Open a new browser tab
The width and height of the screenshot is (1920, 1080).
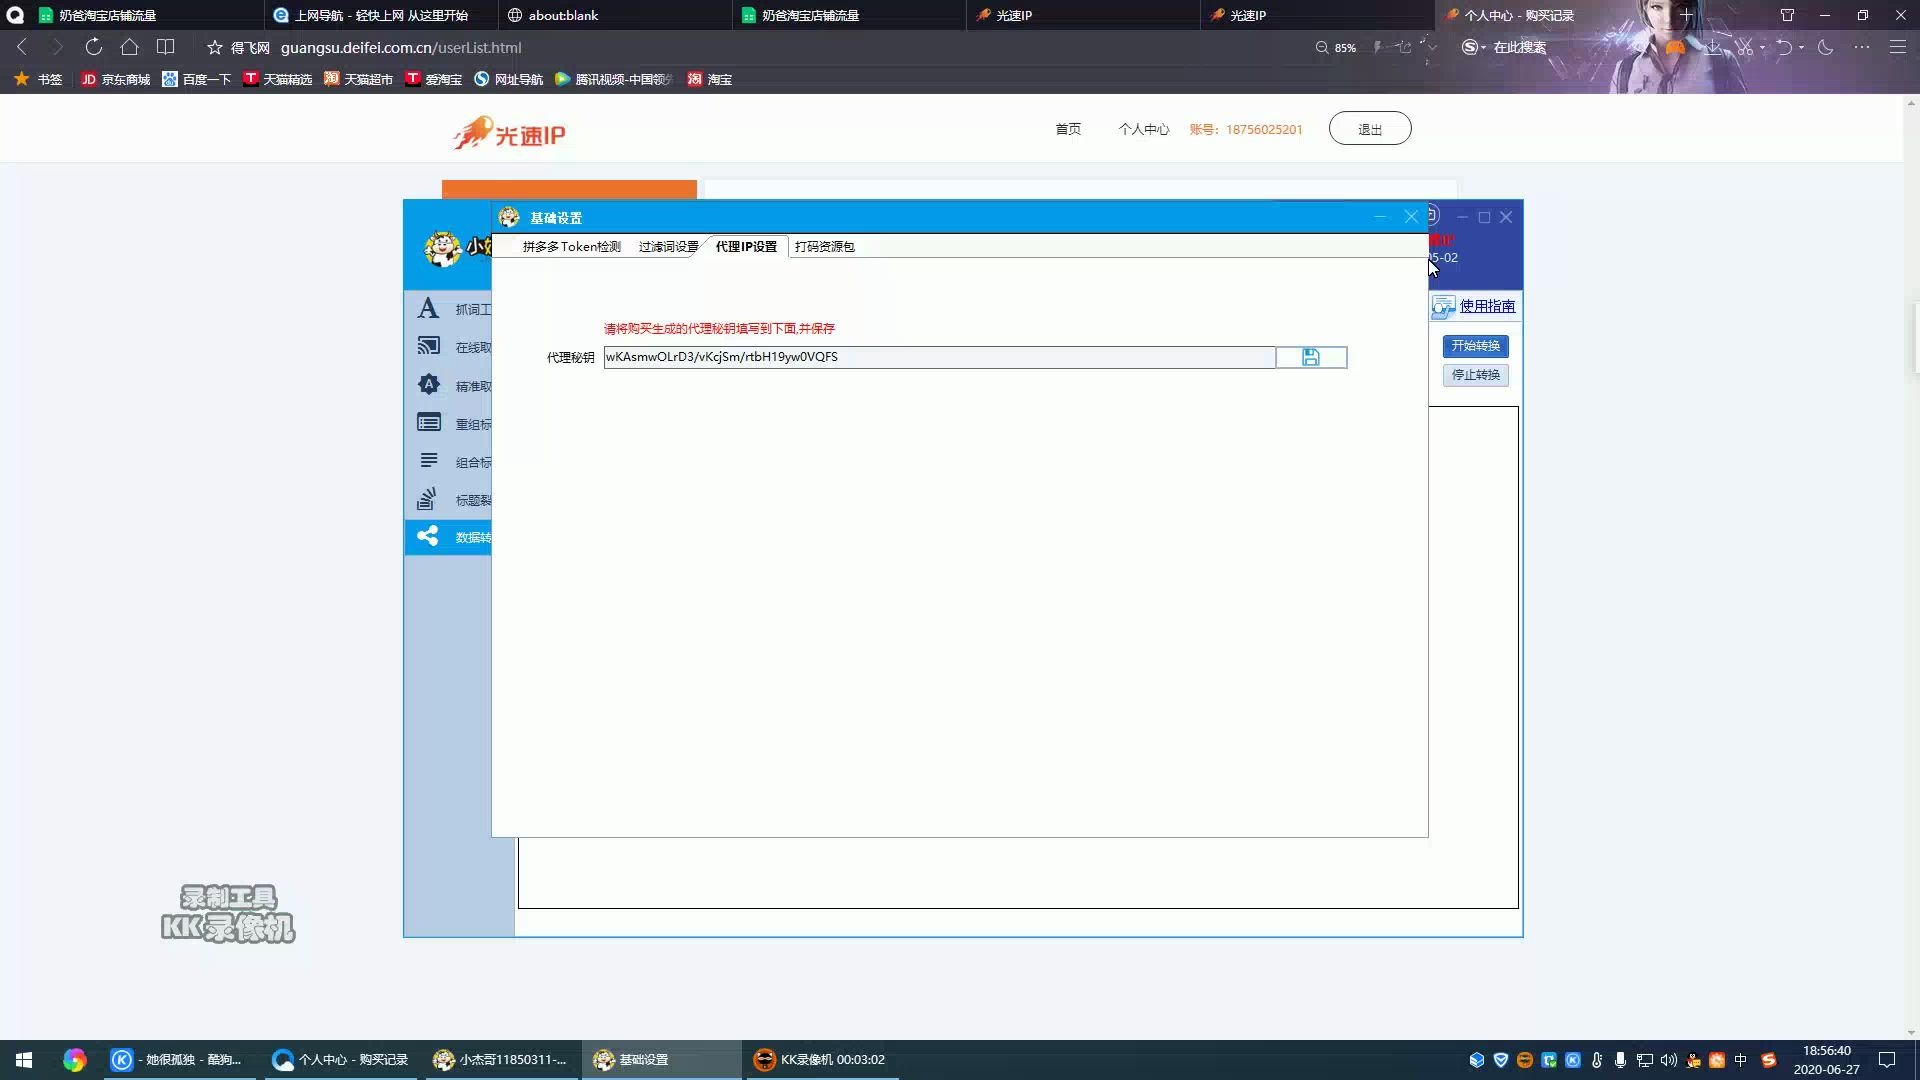pos(1687,15)
